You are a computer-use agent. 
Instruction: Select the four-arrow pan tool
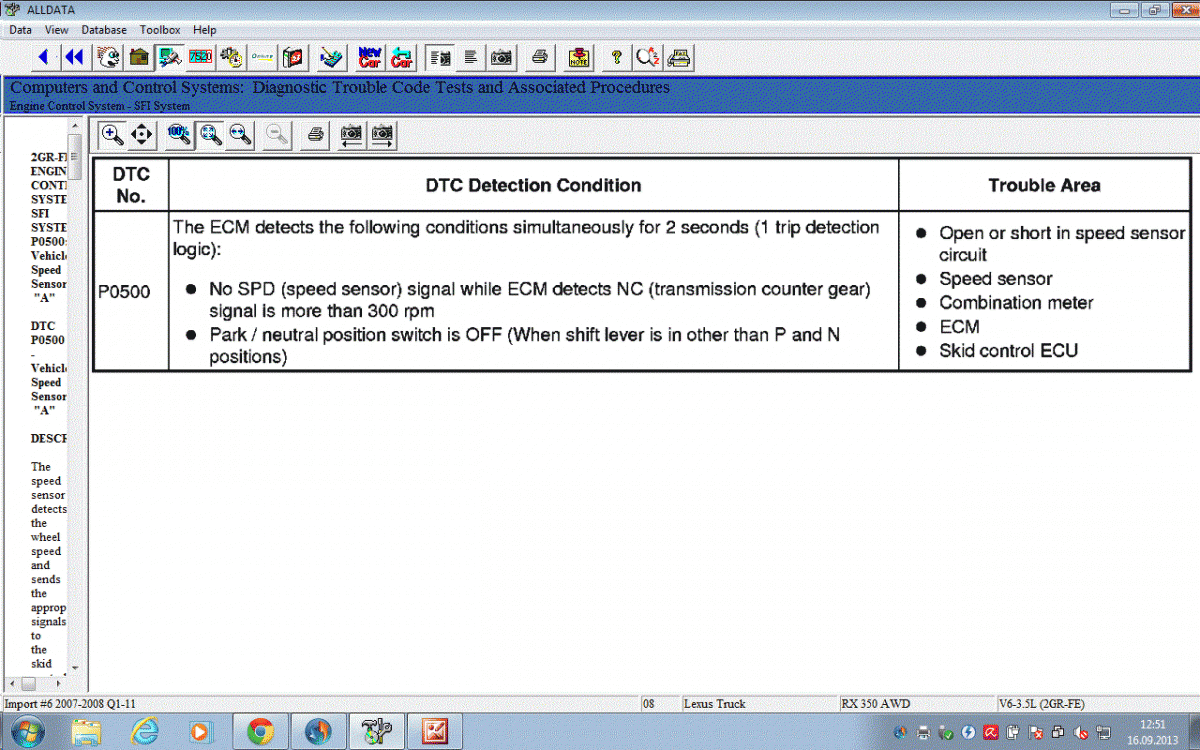(x=141, y=134)
